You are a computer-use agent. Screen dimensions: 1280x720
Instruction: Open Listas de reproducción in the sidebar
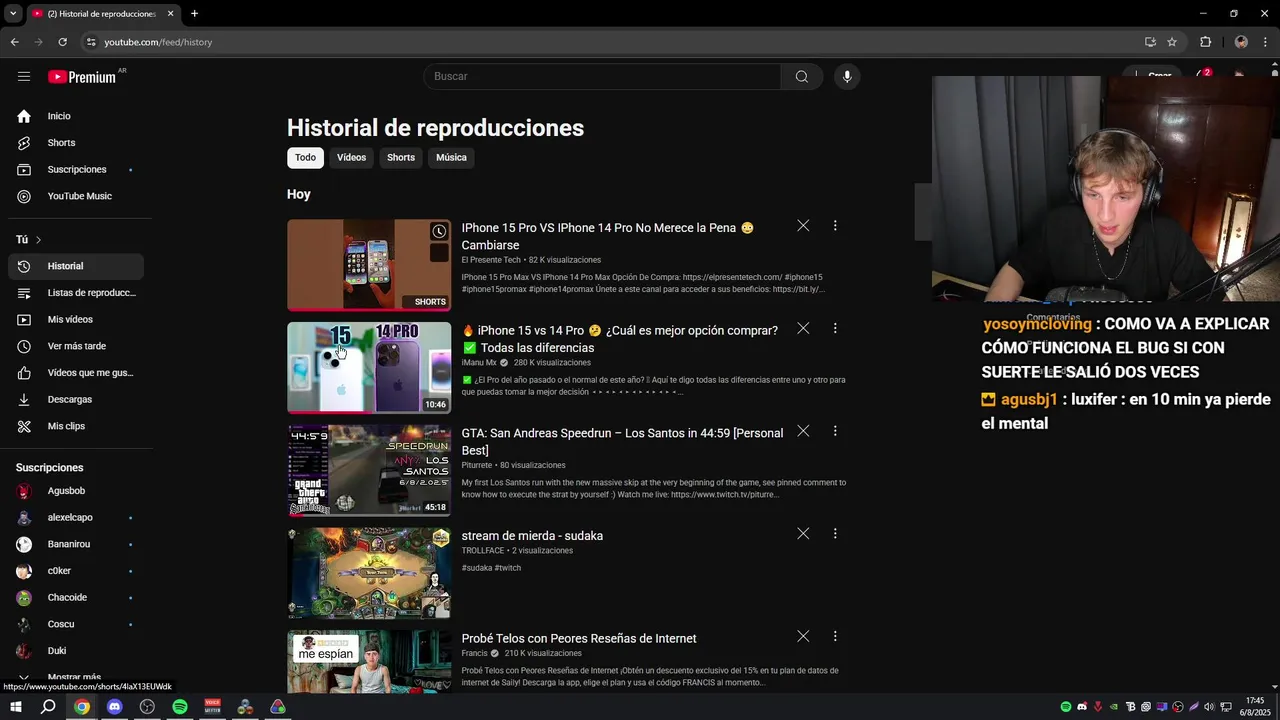click(76, 293)
